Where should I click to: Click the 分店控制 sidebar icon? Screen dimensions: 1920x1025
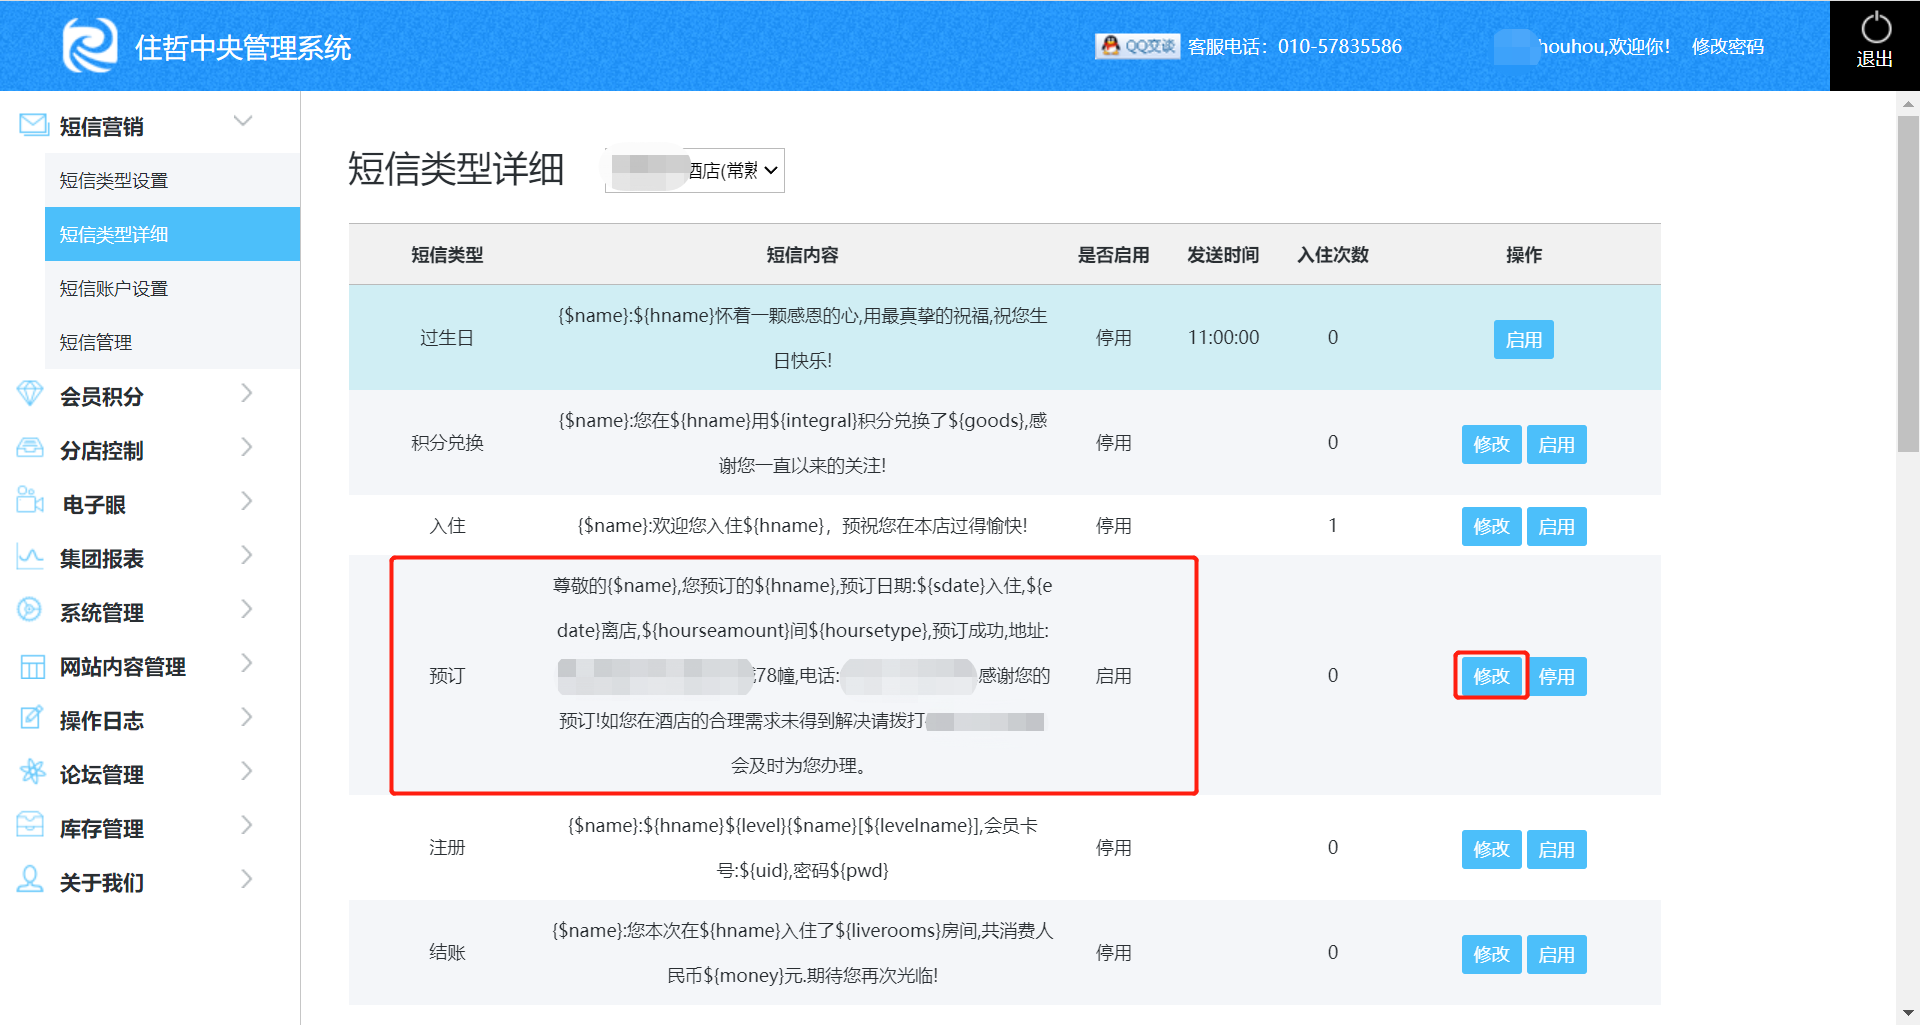coord(31,448)
